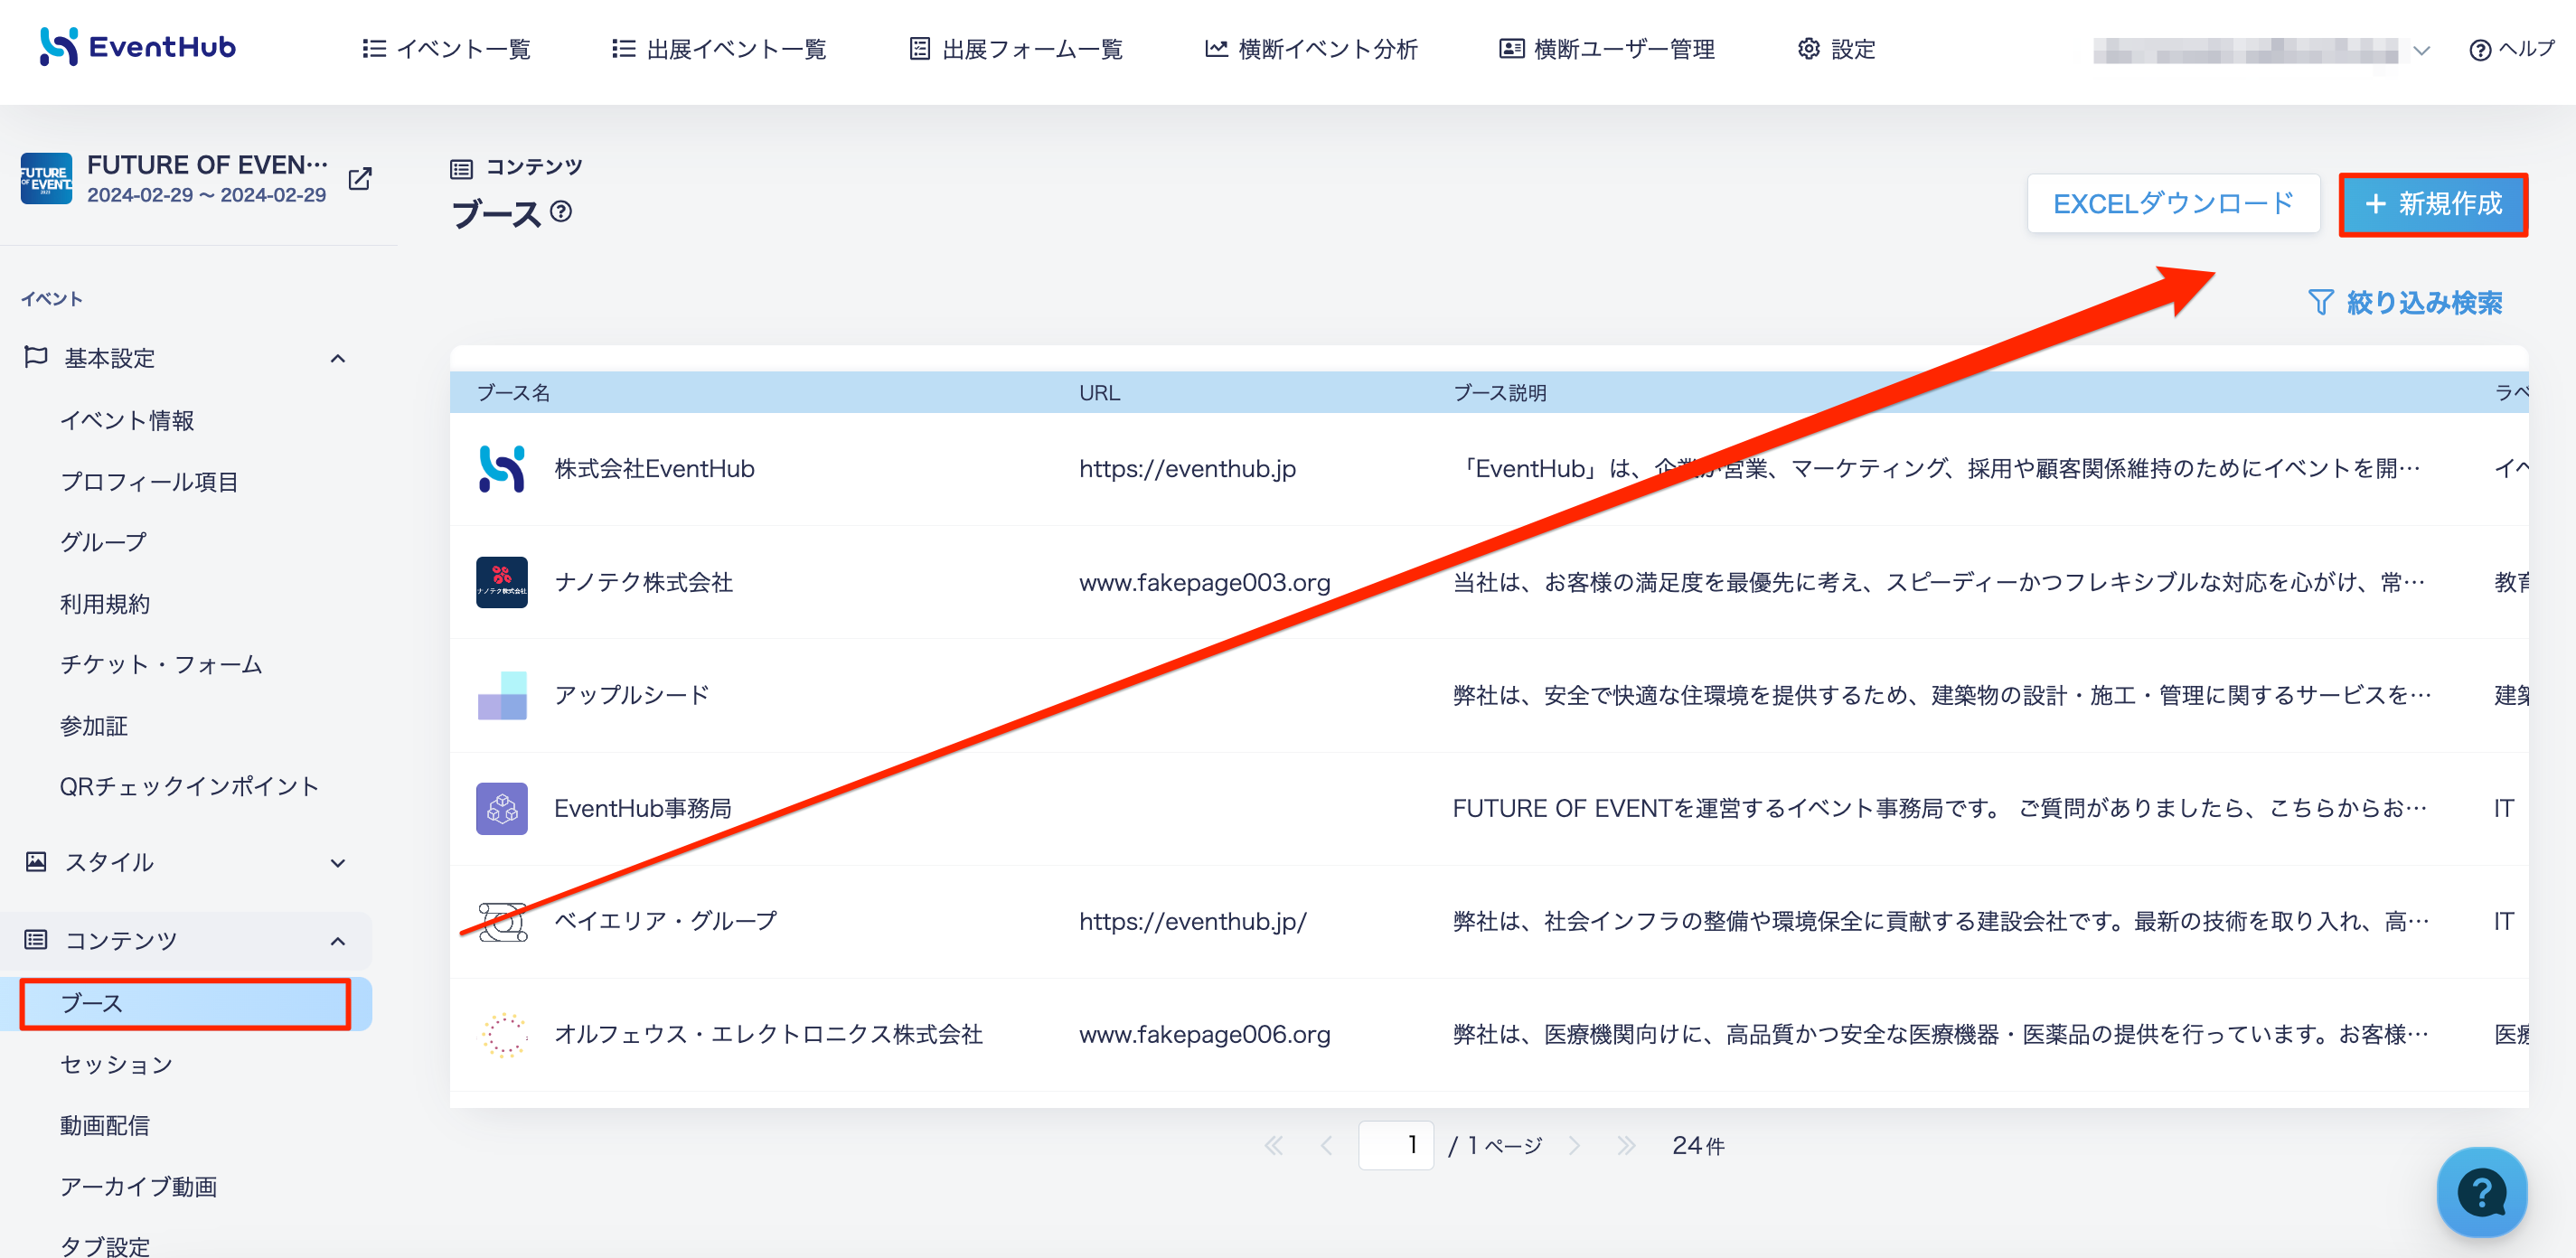Open the ナノテク株式会社 booth row
The height and width of the screenshot is (1258, 2576).
(1489, 582)
